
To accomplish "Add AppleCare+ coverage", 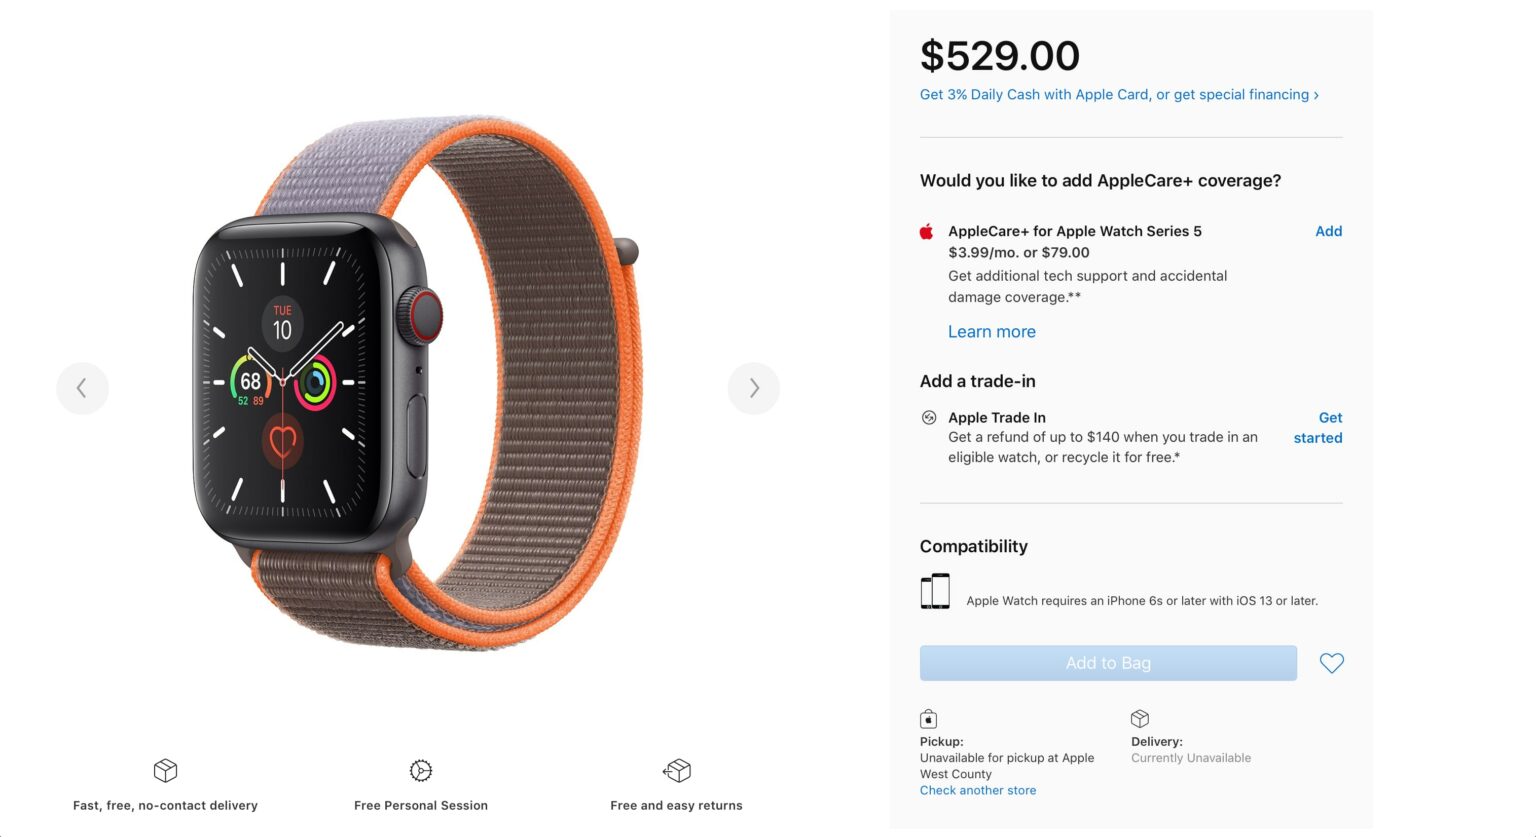I will [1328, 231].
